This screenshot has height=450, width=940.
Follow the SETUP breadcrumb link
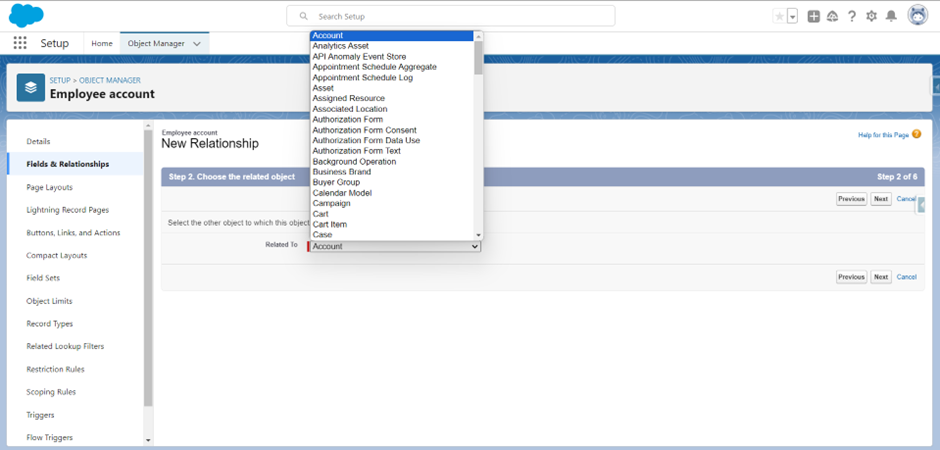[60, 80]
